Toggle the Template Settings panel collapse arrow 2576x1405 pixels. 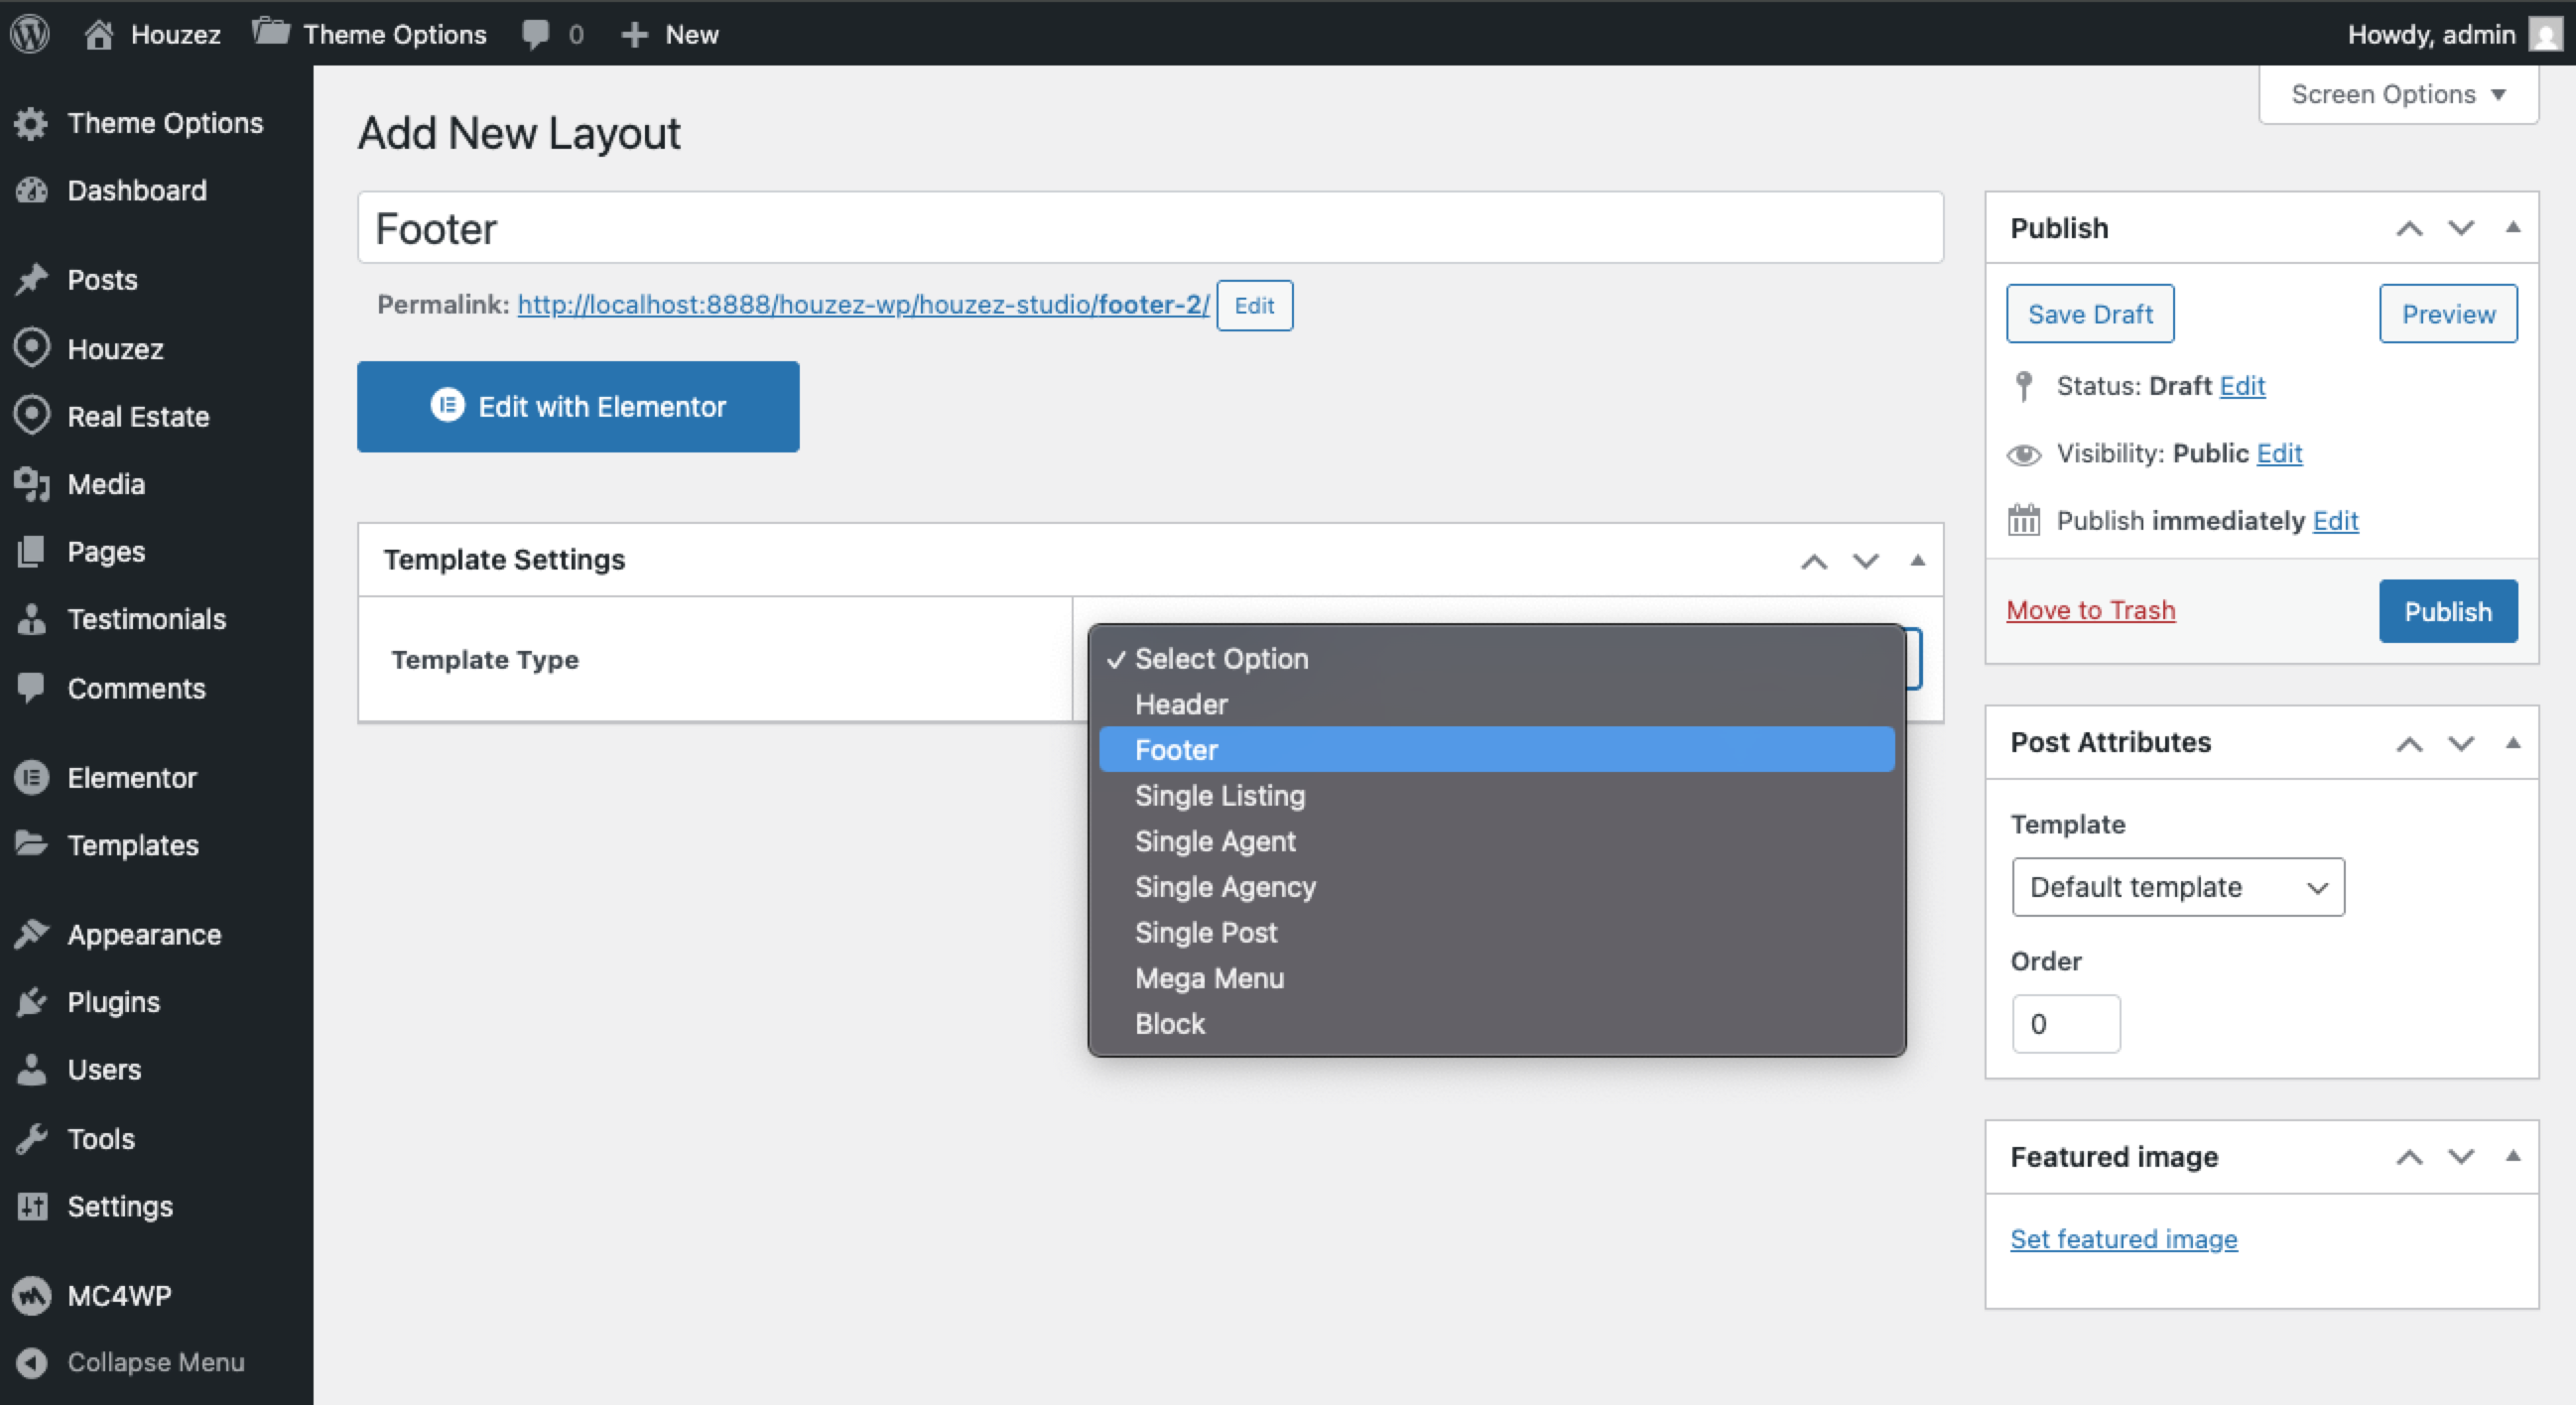point(1917,559)
